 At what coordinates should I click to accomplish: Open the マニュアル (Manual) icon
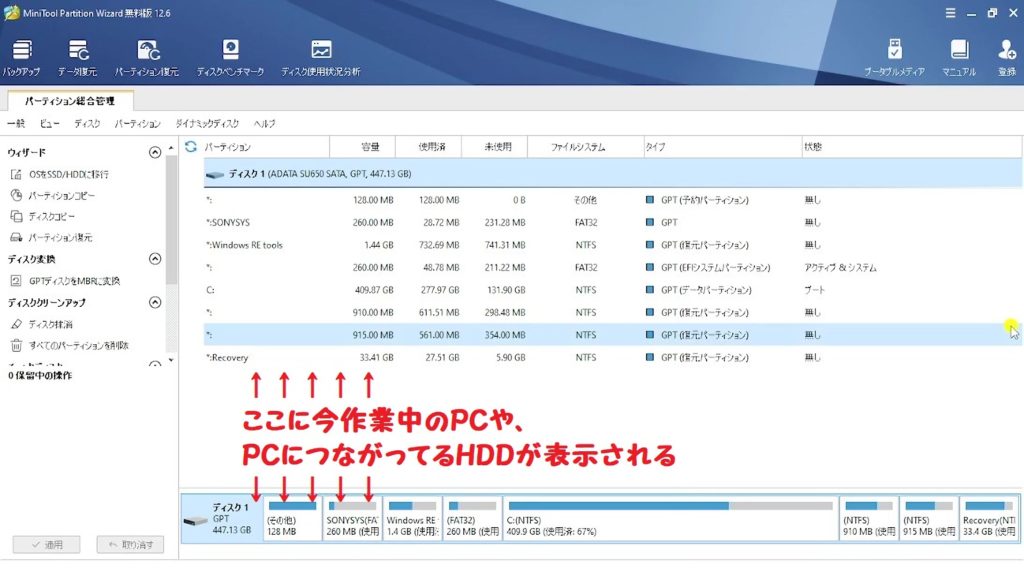pos(958,57)
